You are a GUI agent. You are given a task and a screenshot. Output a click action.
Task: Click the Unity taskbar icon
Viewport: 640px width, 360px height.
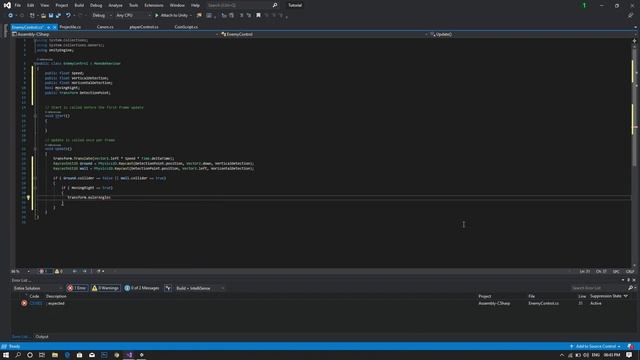(x=142, y=355)
